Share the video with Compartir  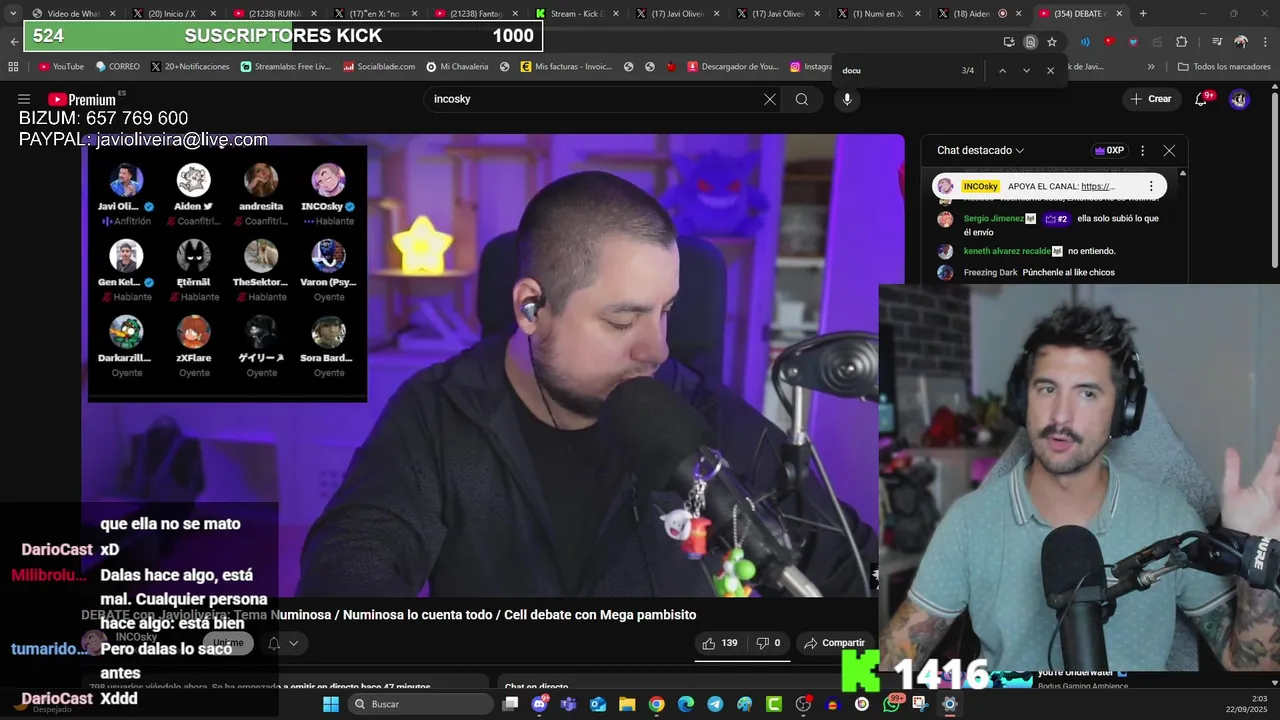click(x=834, y=643)
